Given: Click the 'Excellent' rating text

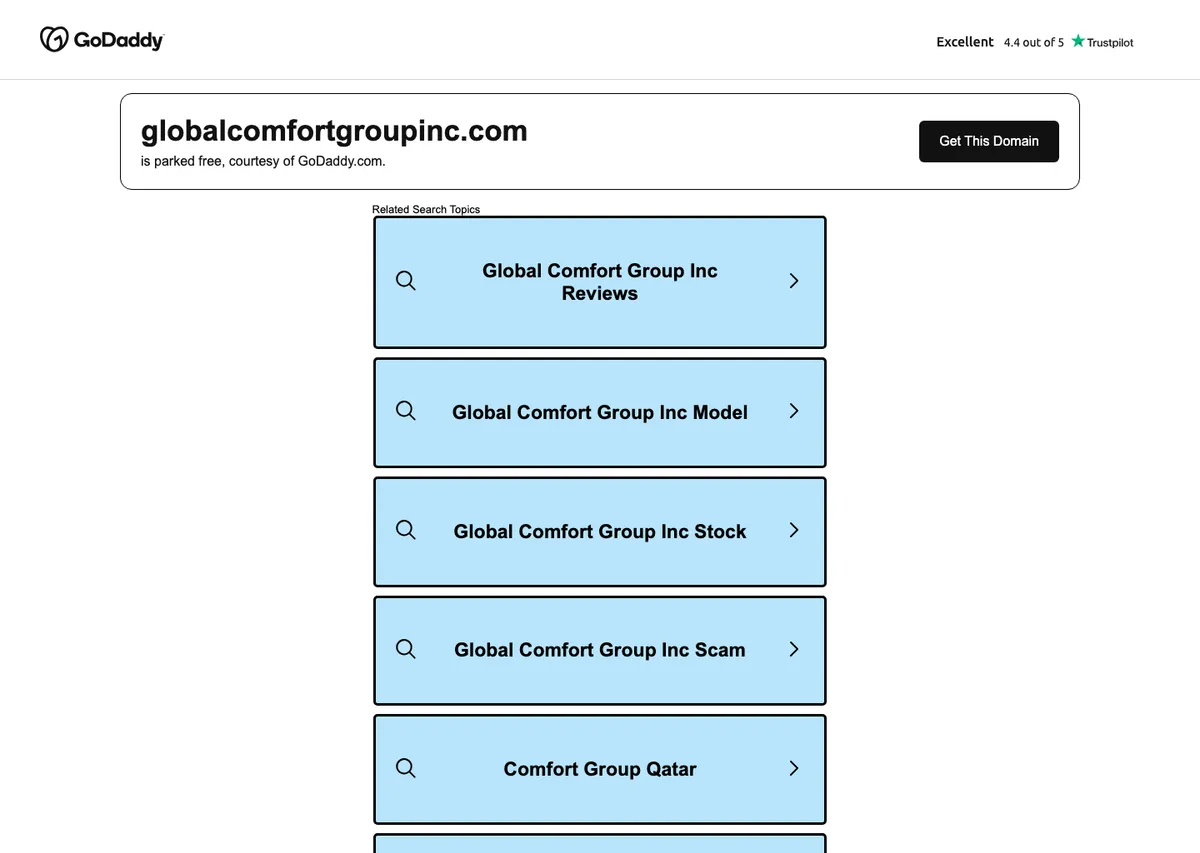Looking at the screenshot, I should coord(965,42).
